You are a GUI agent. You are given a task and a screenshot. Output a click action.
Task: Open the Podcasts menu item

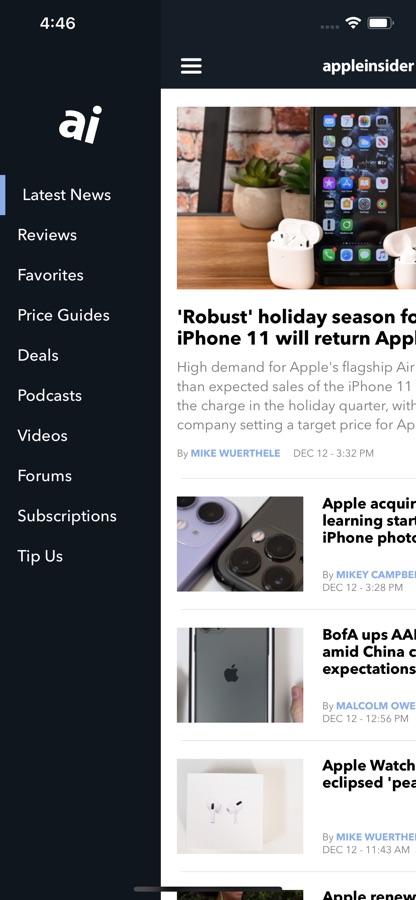tap(49, 396)
